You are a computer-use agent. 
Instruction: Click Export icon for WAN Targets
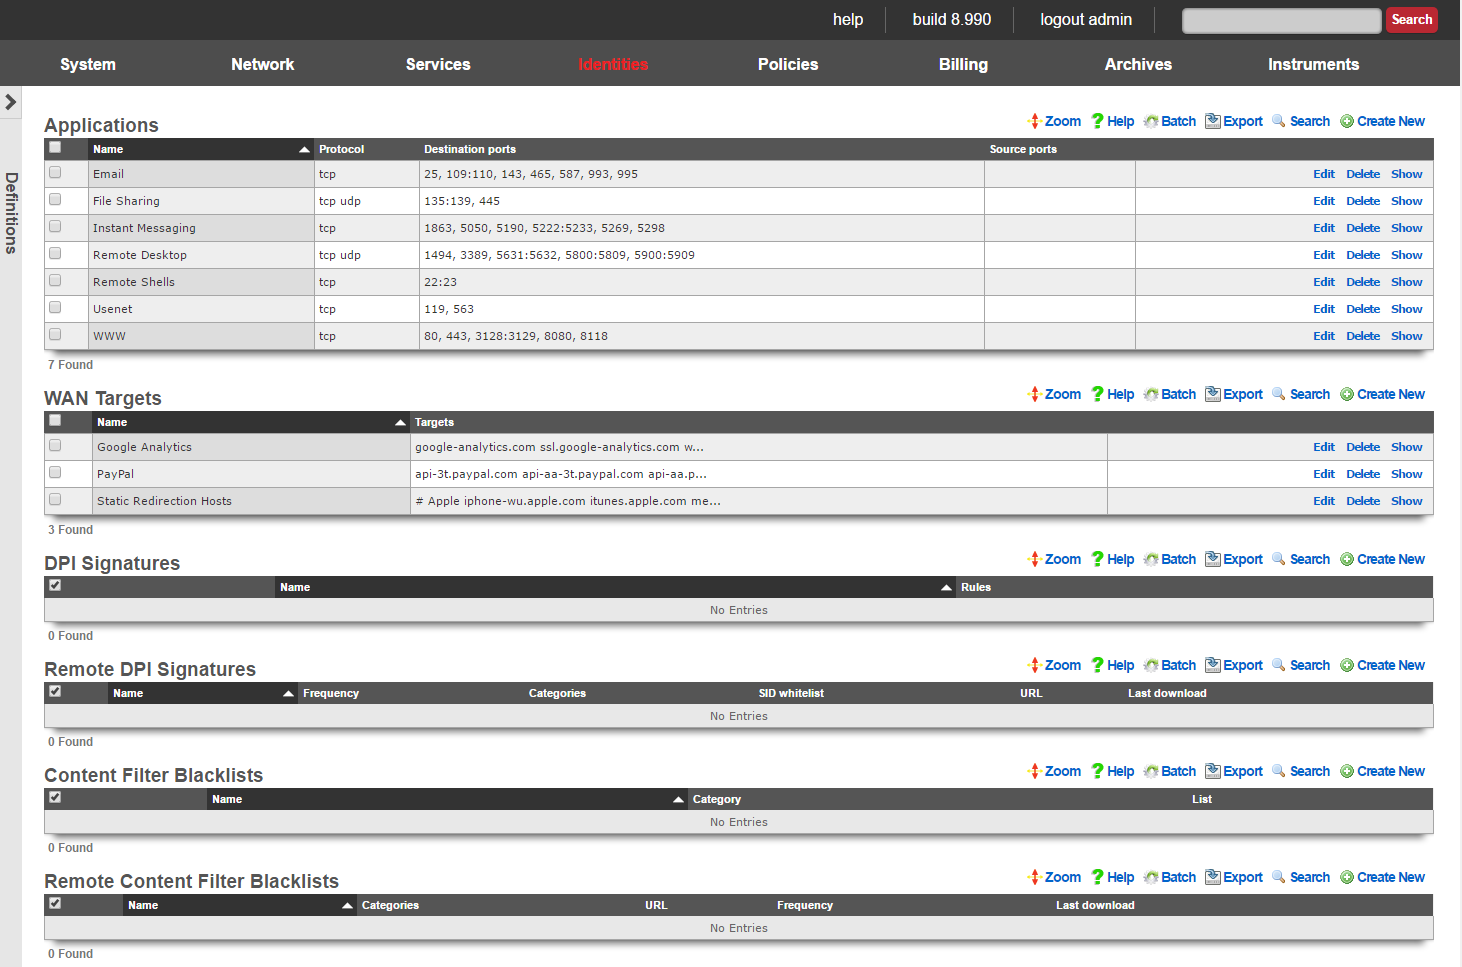tap(1213, 394)
